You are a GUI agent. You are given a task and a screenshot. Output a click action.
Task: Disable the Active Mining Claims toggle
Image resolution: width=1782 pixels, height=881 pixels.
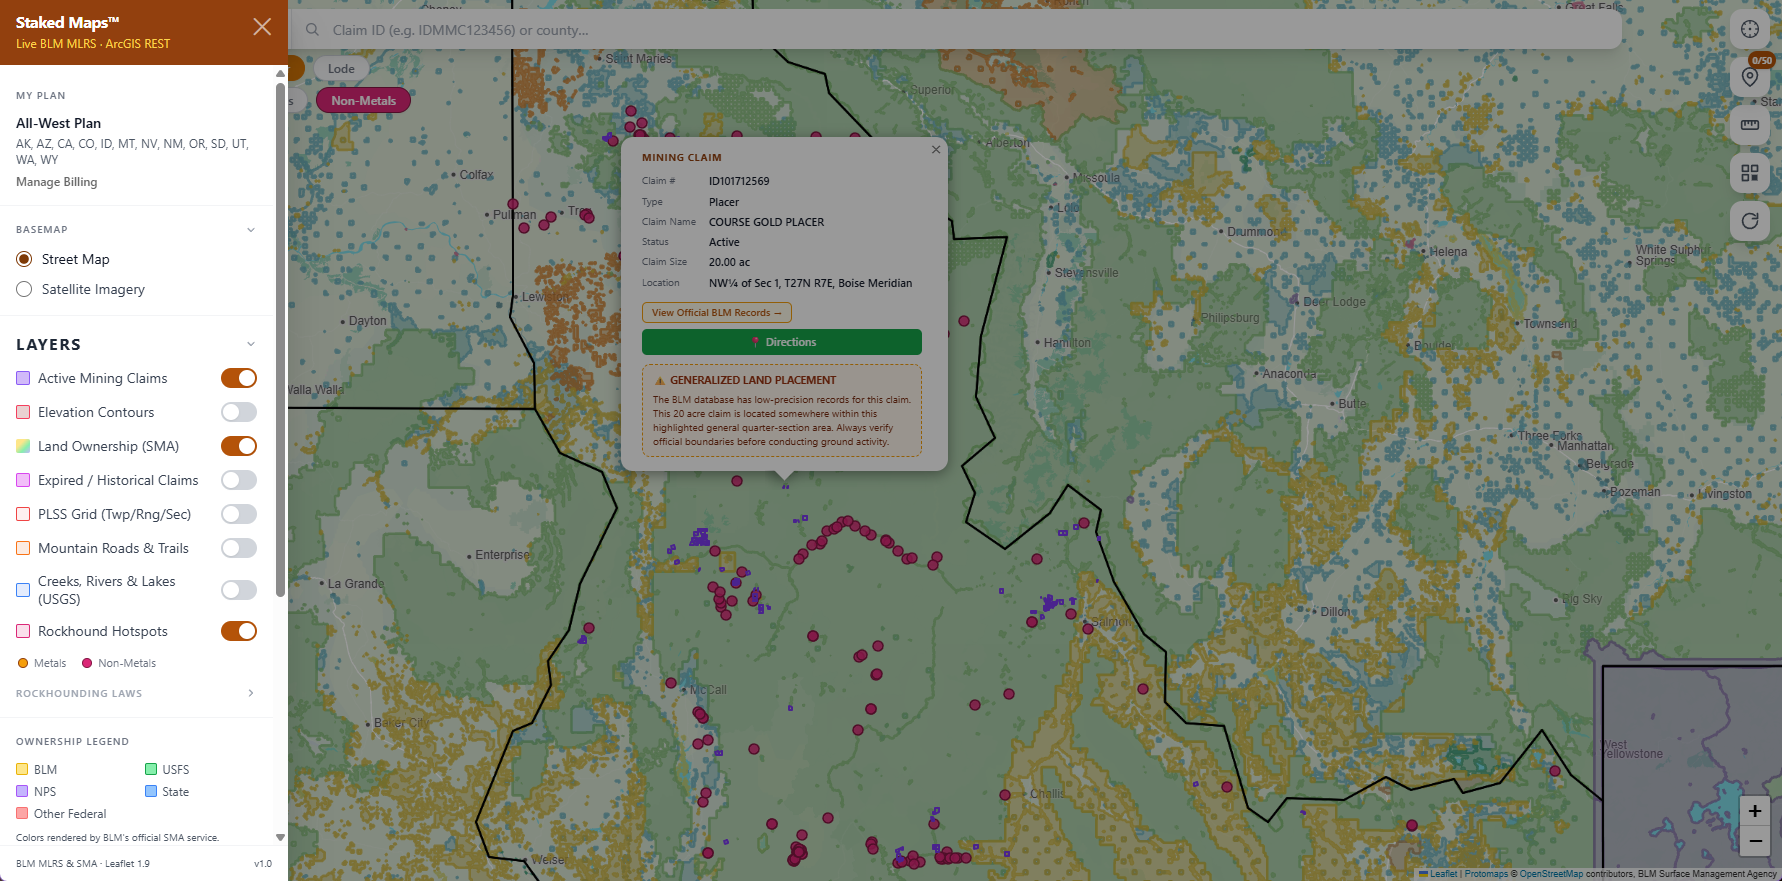[239, 378]
